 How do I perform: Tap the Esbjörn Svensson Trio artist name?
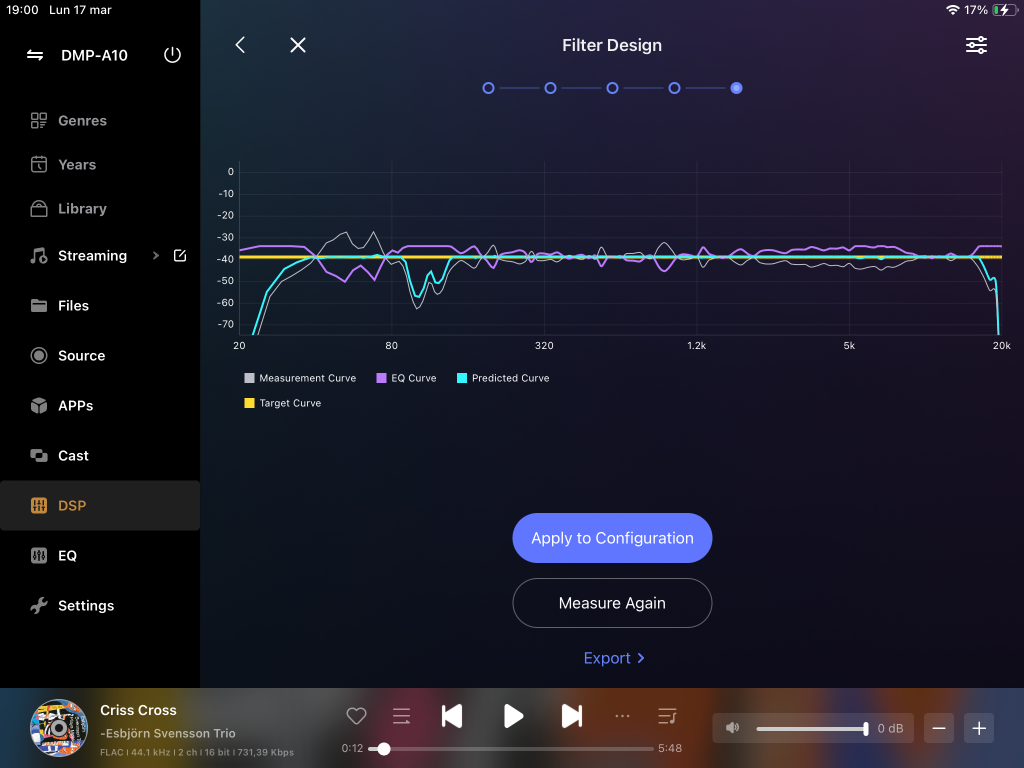(x=168, y=733)
